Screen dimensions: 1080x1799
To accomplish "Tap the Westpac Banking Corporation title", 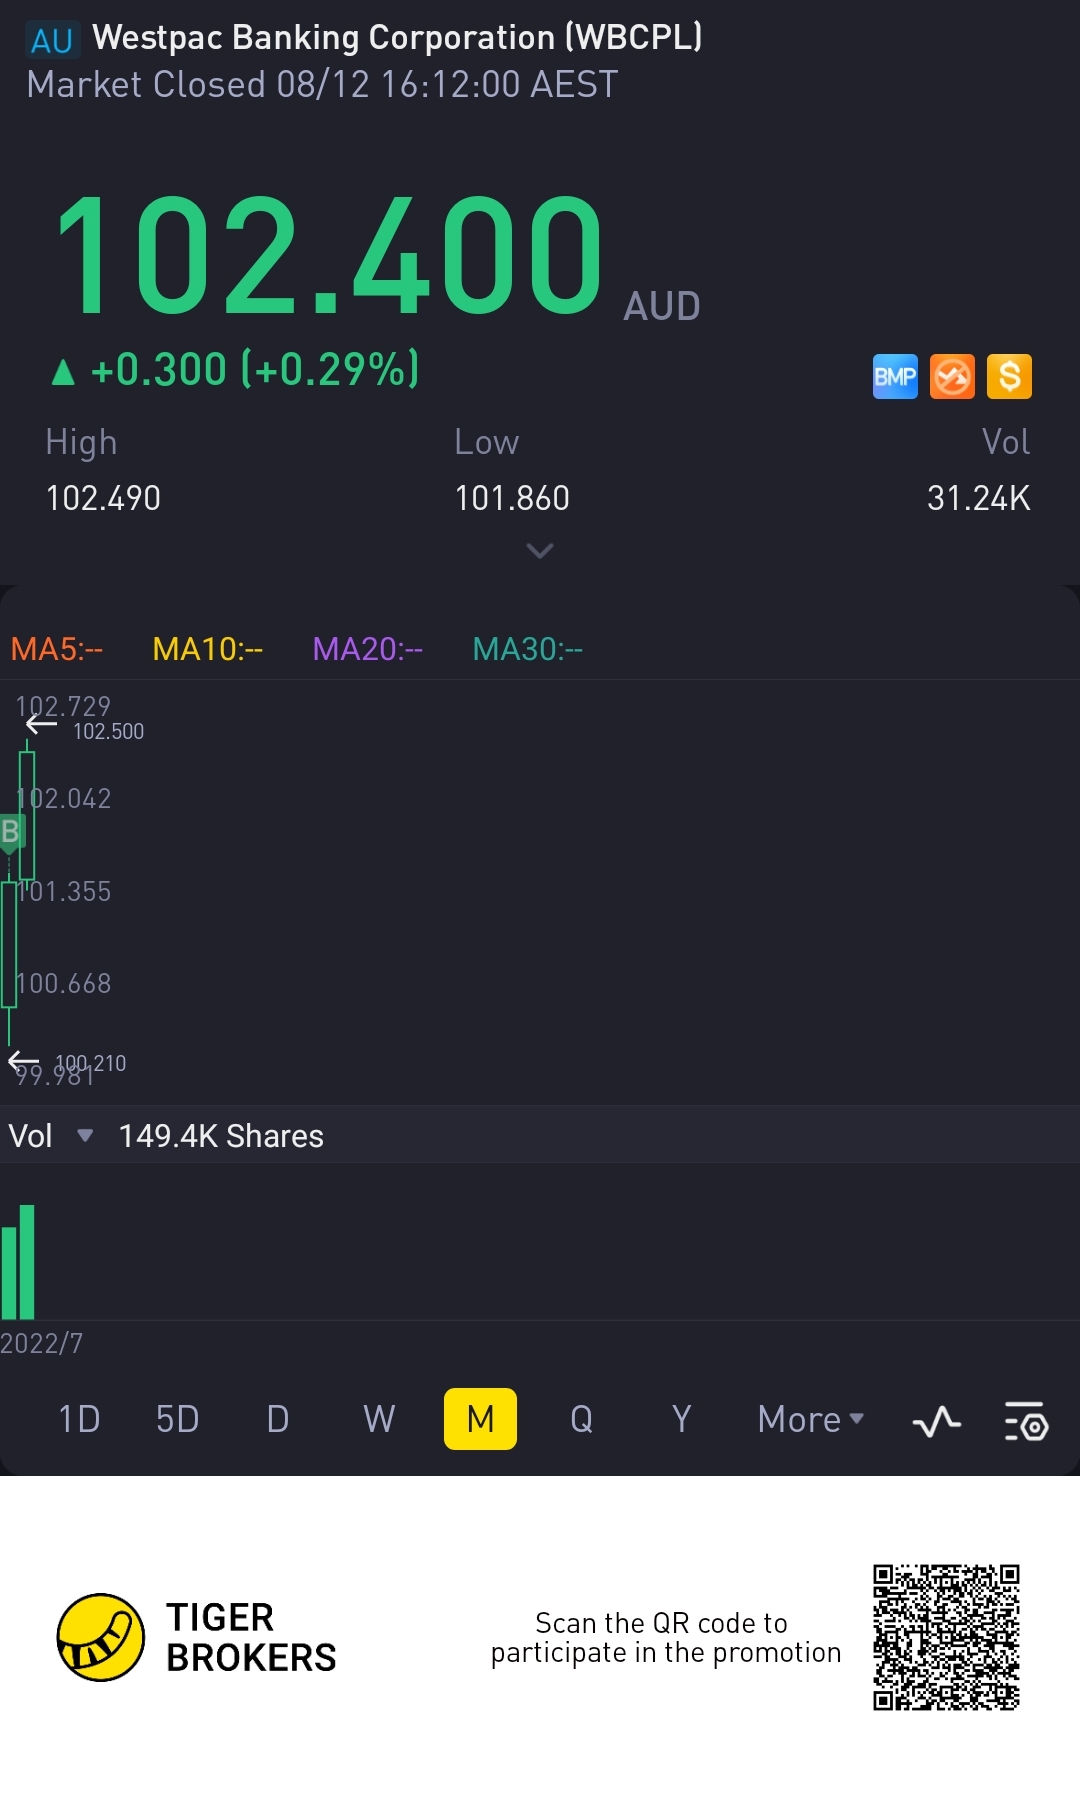I will (397, 37).
